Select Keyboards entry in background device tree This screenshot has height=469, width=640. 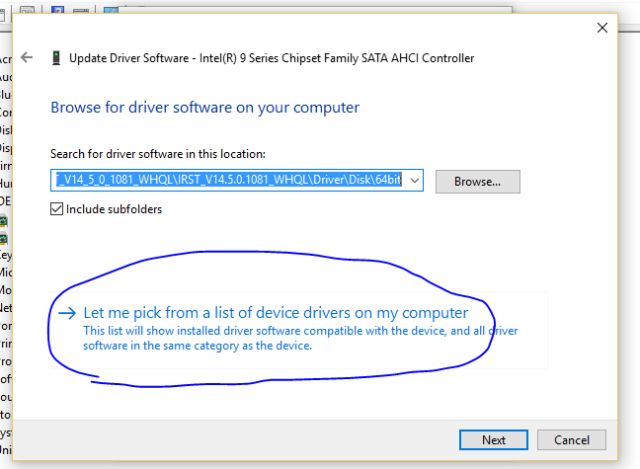click(x=5, y=255)
